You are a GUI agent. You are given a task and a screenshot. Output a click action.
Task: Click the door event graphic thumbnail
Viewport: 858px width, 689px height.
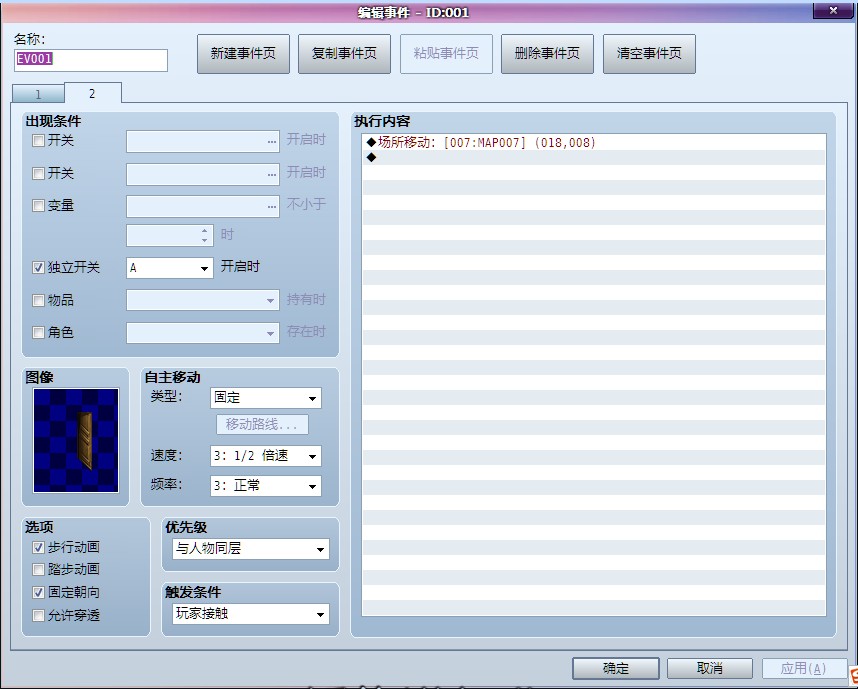coord(76,440)
